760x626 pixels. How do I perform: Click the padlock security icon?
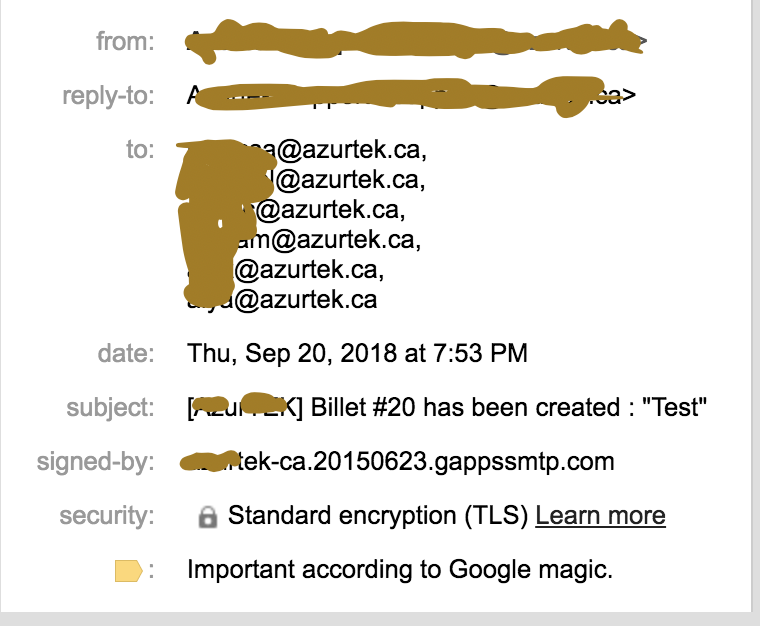(x=208, y=517)
